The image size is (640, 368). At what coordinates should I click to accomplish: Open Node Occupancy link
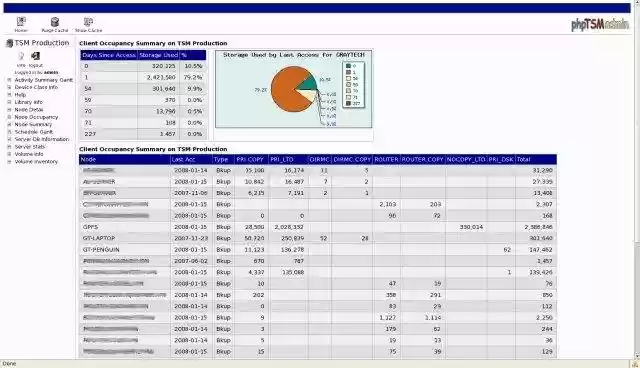pos(36,117)
